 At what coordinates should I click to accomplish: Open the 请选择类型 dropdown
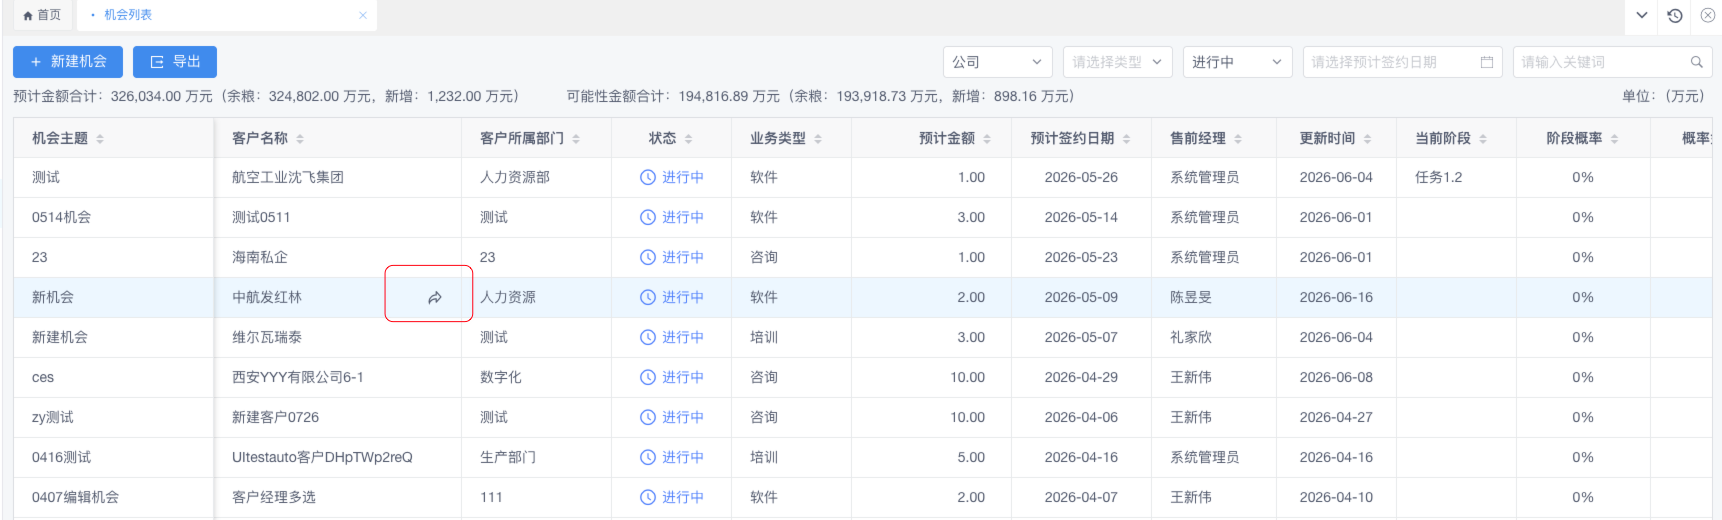(x=1117, y=62)
